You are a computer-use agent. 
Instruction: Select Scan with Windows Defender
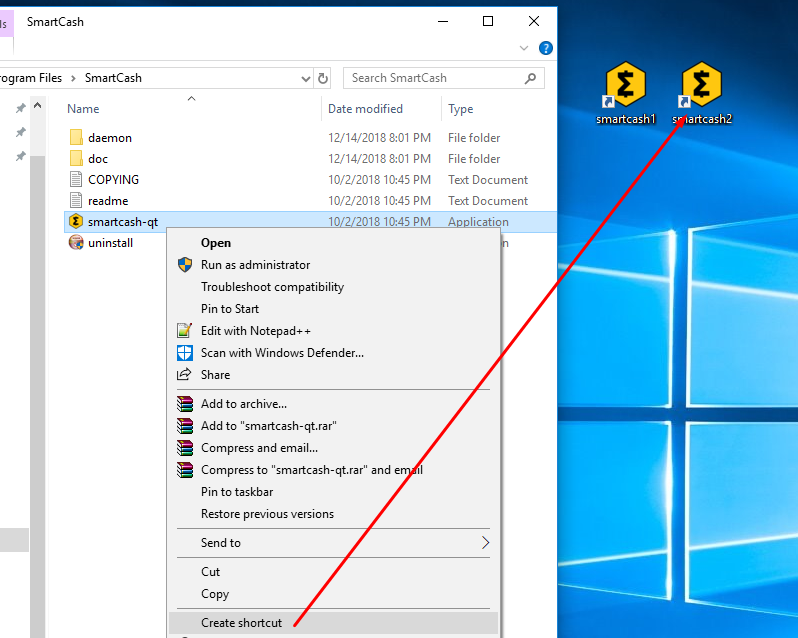pos(282,353)
